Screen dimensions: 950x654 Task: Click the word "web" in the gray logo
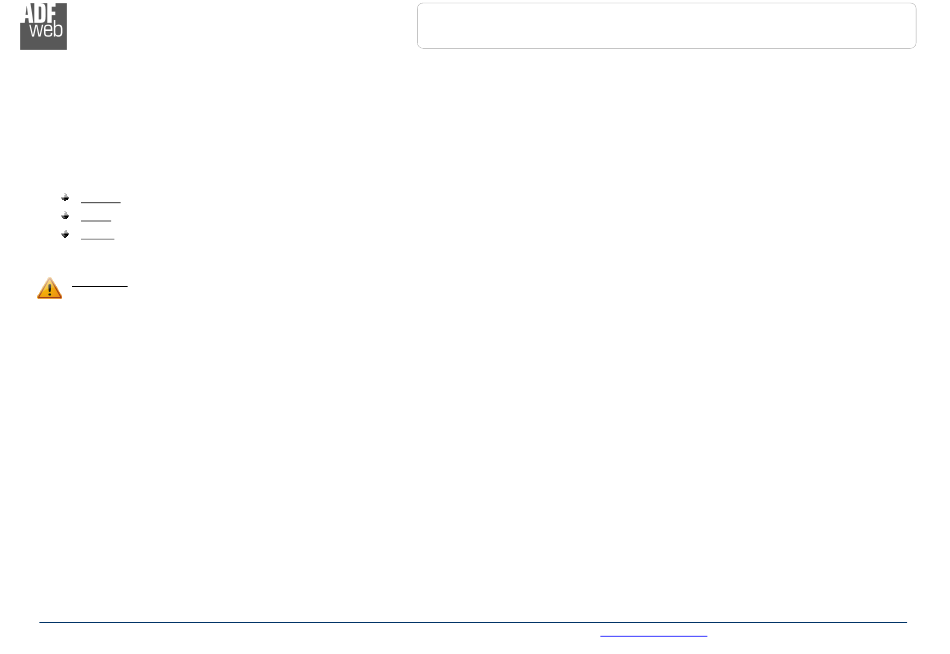point(46,30)
